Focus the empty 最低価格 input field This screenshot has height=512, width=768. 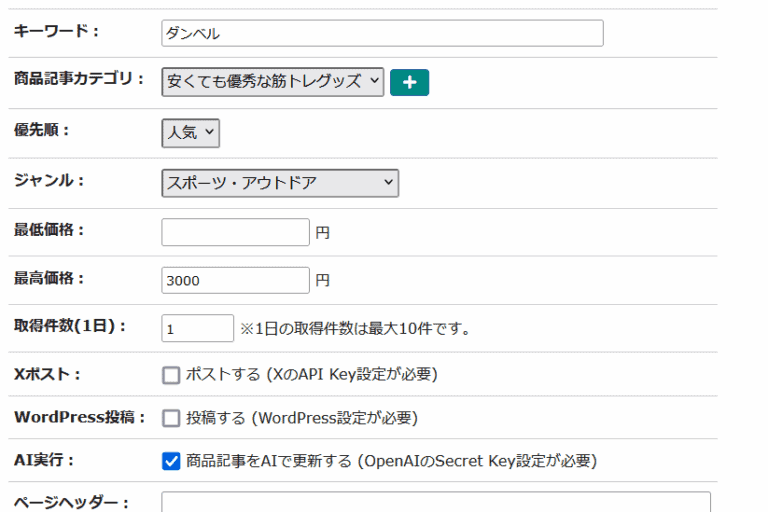click(x=235, y=232)
